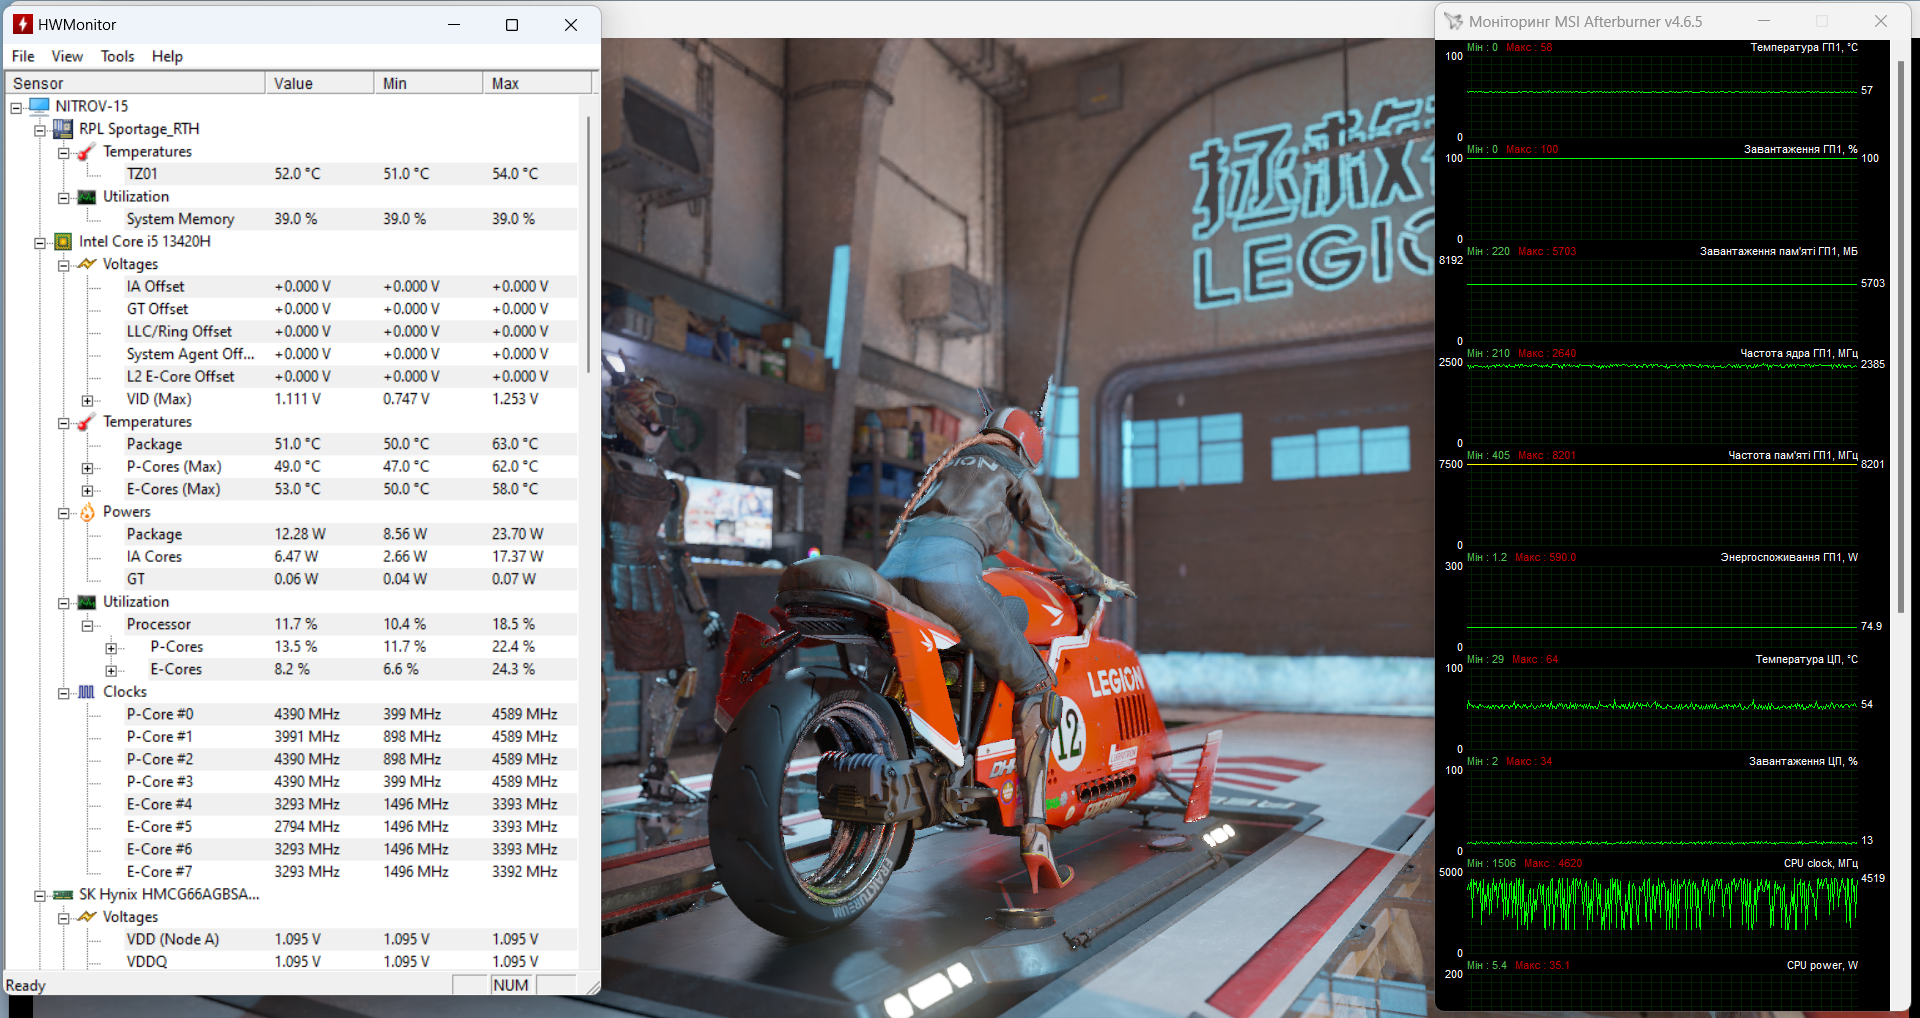The width and height of the screenshot is (1920, 1018).
Task: Click the thermometer icon under RPL Sportage_RTH
Action: [x=87, y=151]
